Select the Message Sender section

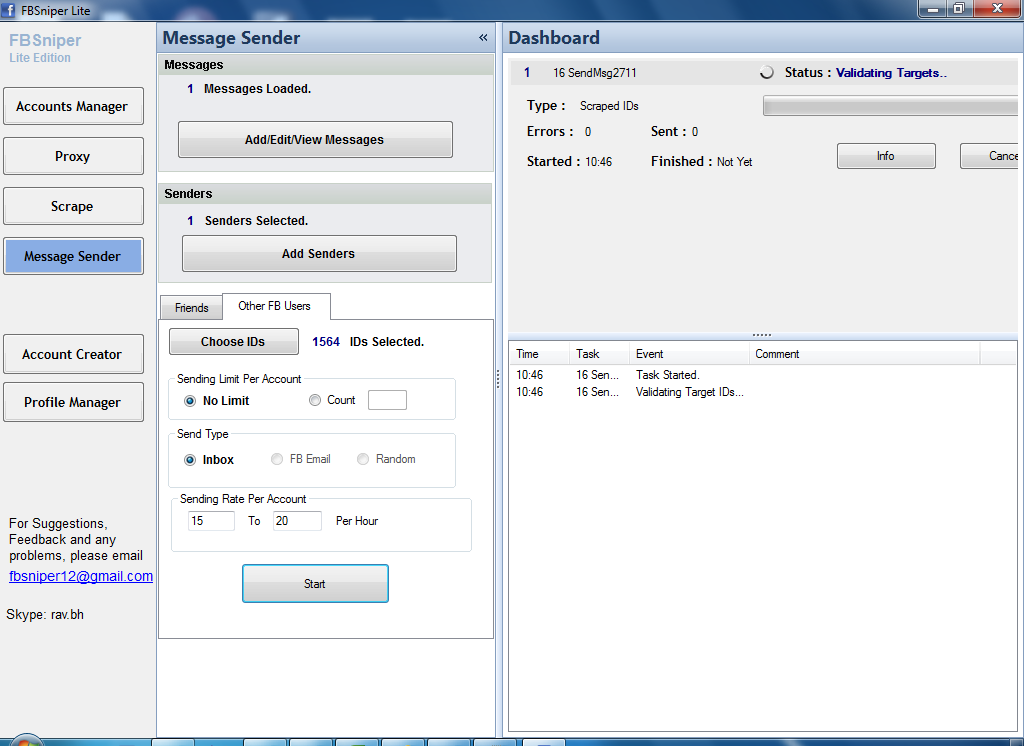click(73, 256)
